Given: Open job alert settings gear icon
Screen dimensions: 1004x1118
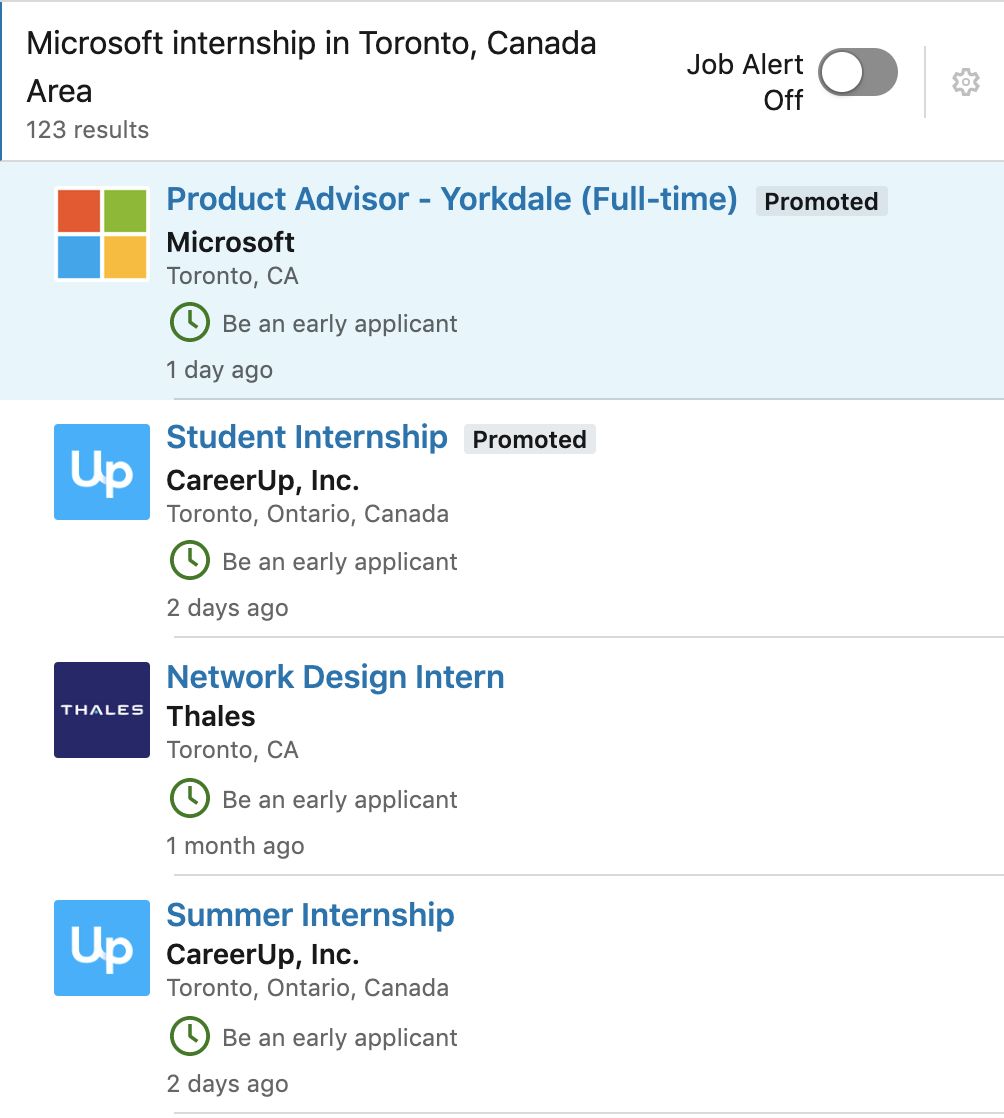Looking at the screenshot, I should [x=965, y=82].
